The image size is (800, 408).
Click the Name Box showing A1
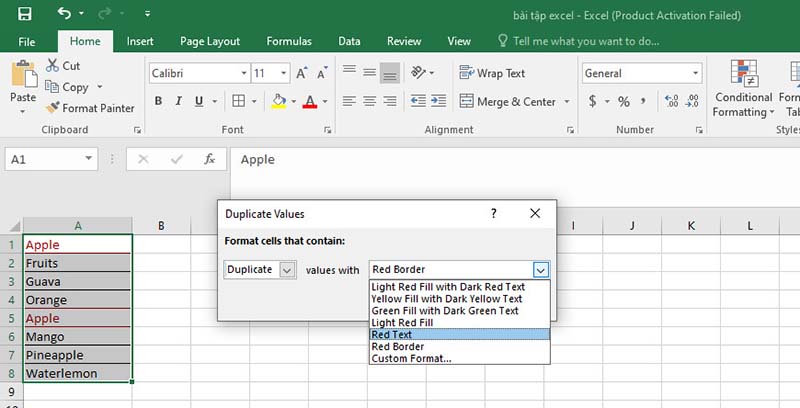51,160
